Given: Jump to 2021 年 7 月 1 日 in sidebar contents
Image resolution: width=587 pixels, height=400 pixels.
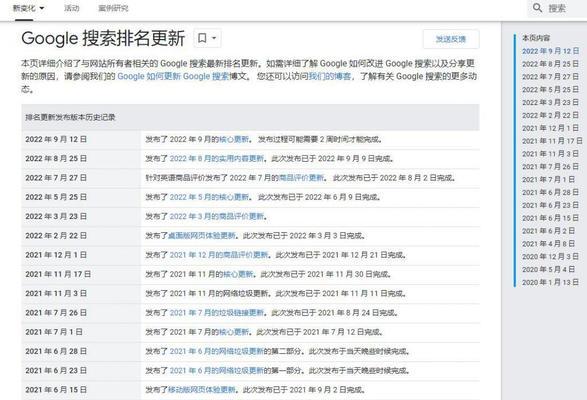Looking at the screenshot, I should click(x=548, y=180).
